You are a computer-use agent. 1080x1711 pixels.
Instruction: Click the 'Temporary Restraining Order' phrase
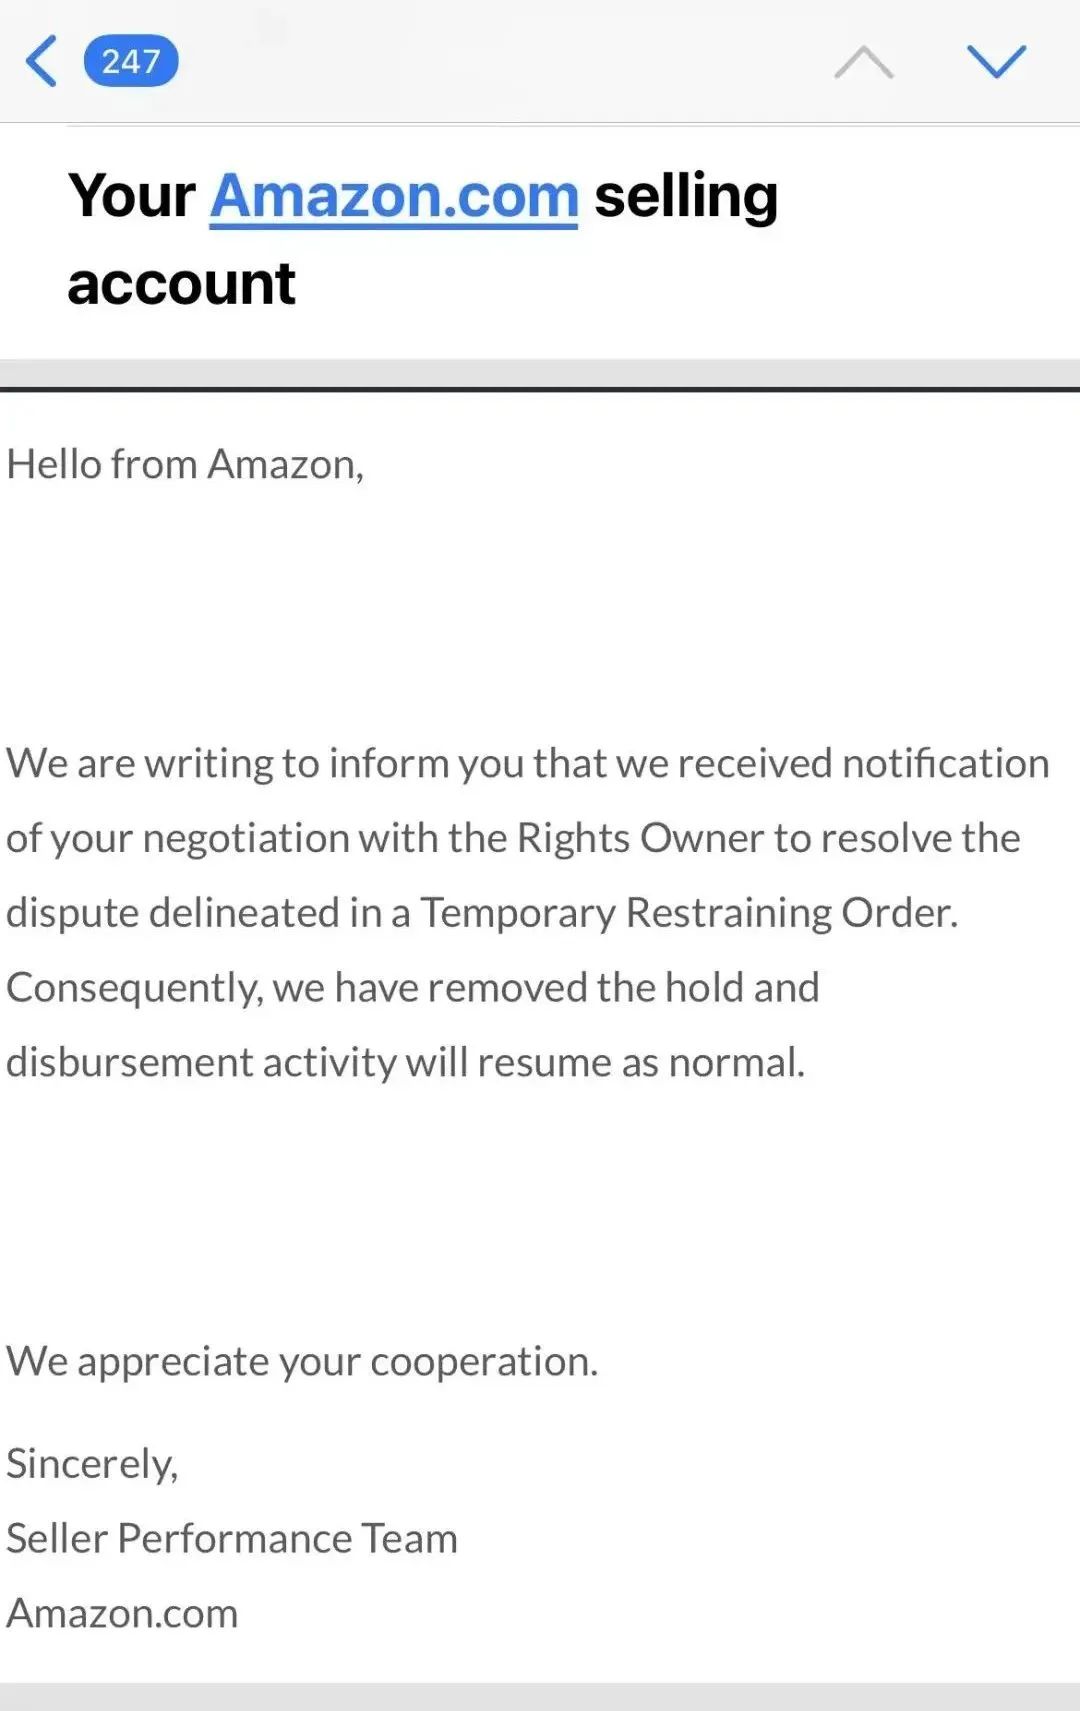(x=686, y=913)
